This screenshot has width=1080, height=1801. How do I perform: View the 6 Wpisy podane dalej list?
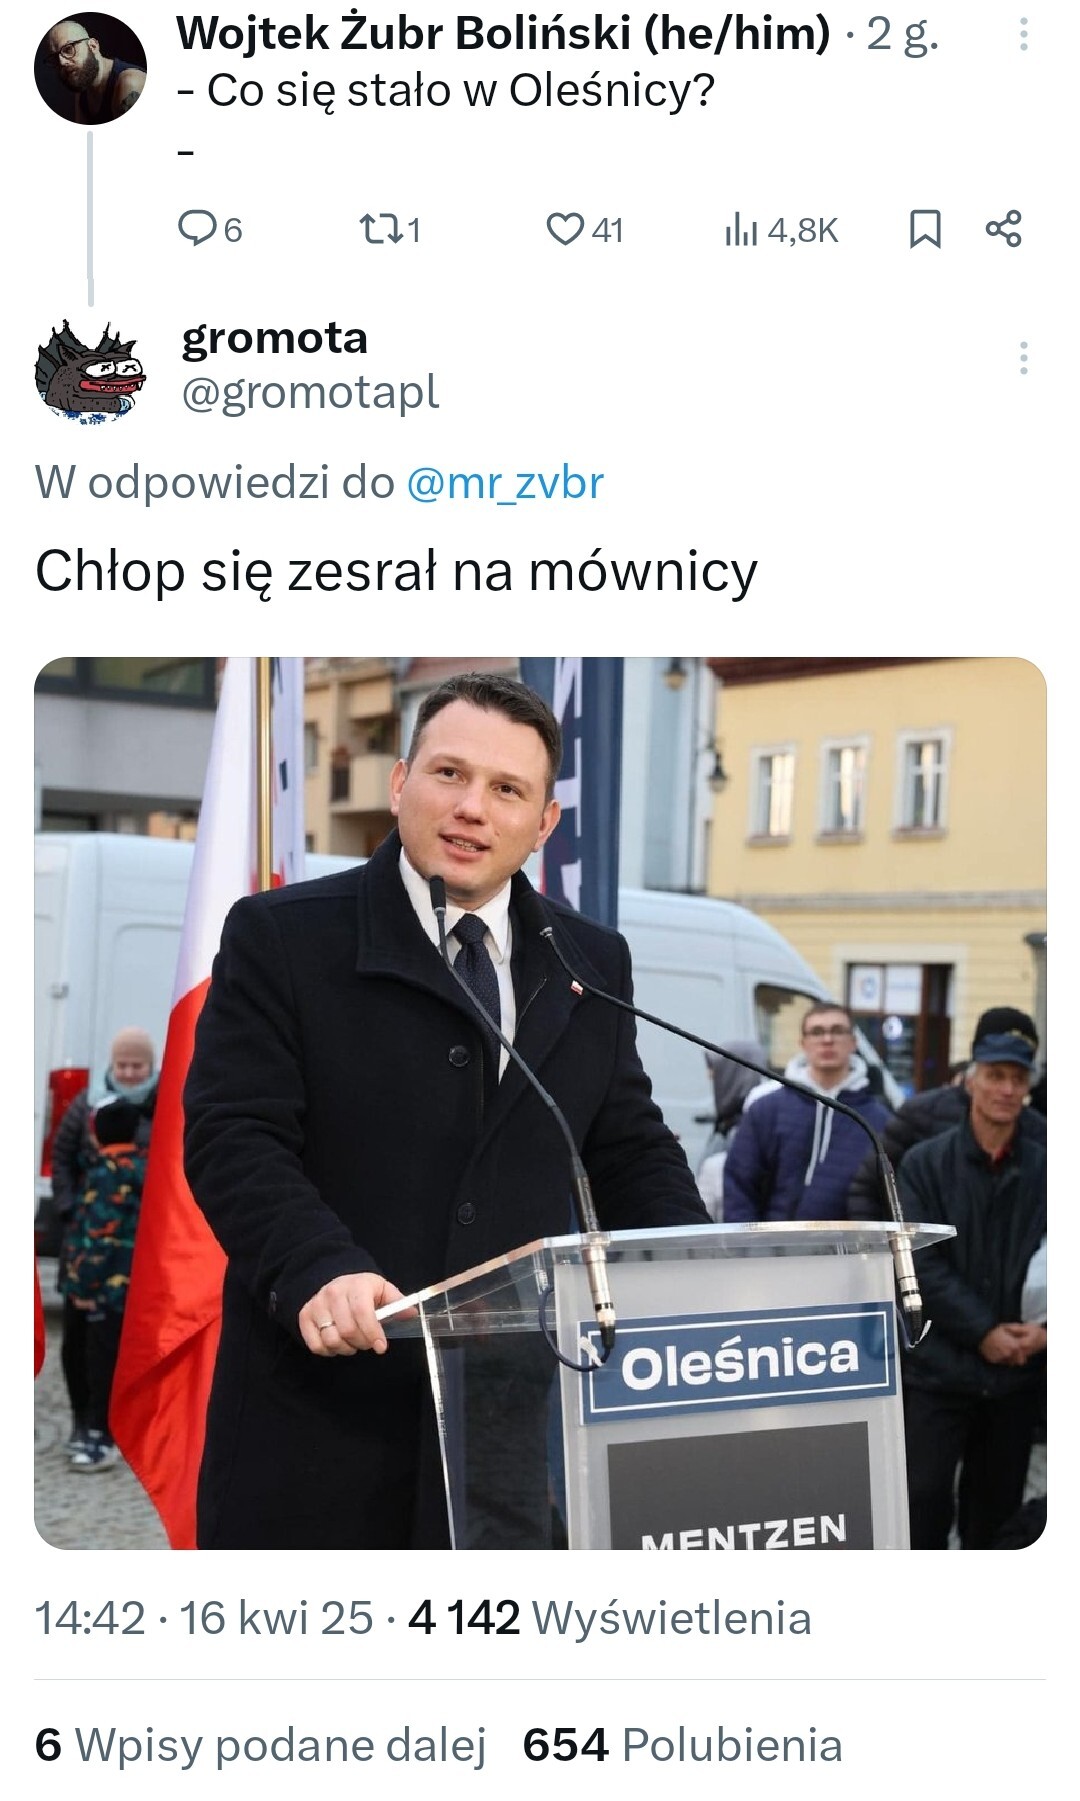260,1745
